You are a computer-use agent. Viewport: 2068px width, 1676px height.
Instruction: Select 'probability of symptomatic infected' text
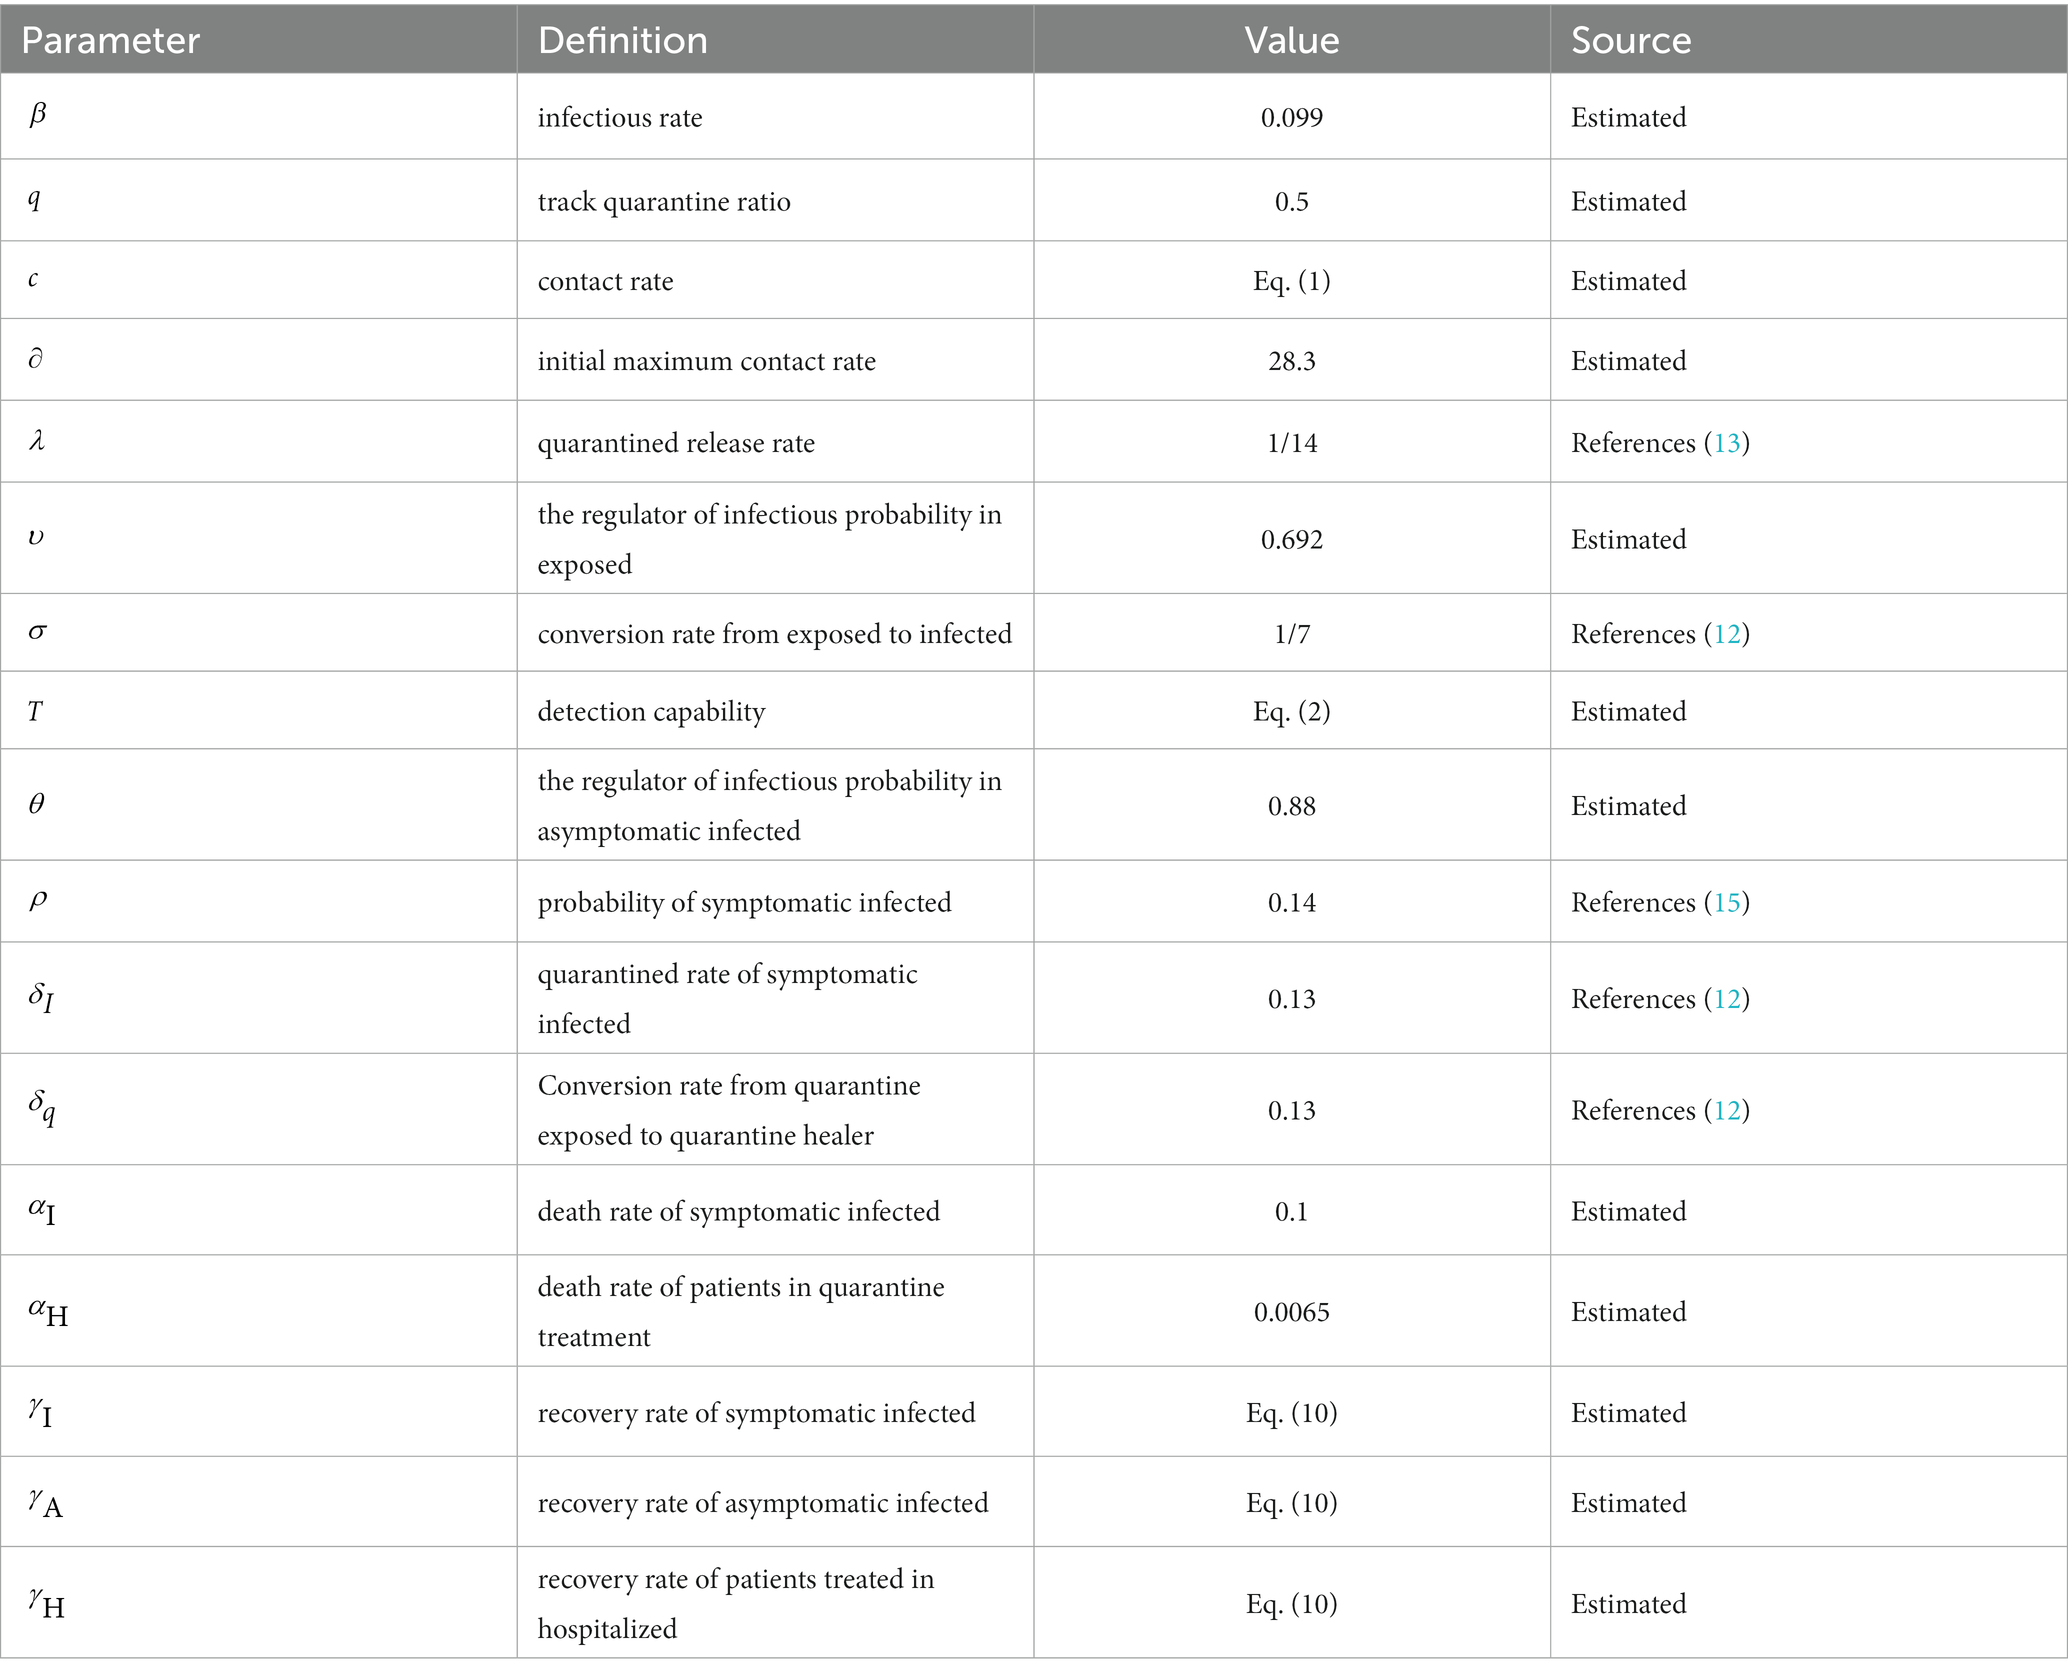(745, 903)
